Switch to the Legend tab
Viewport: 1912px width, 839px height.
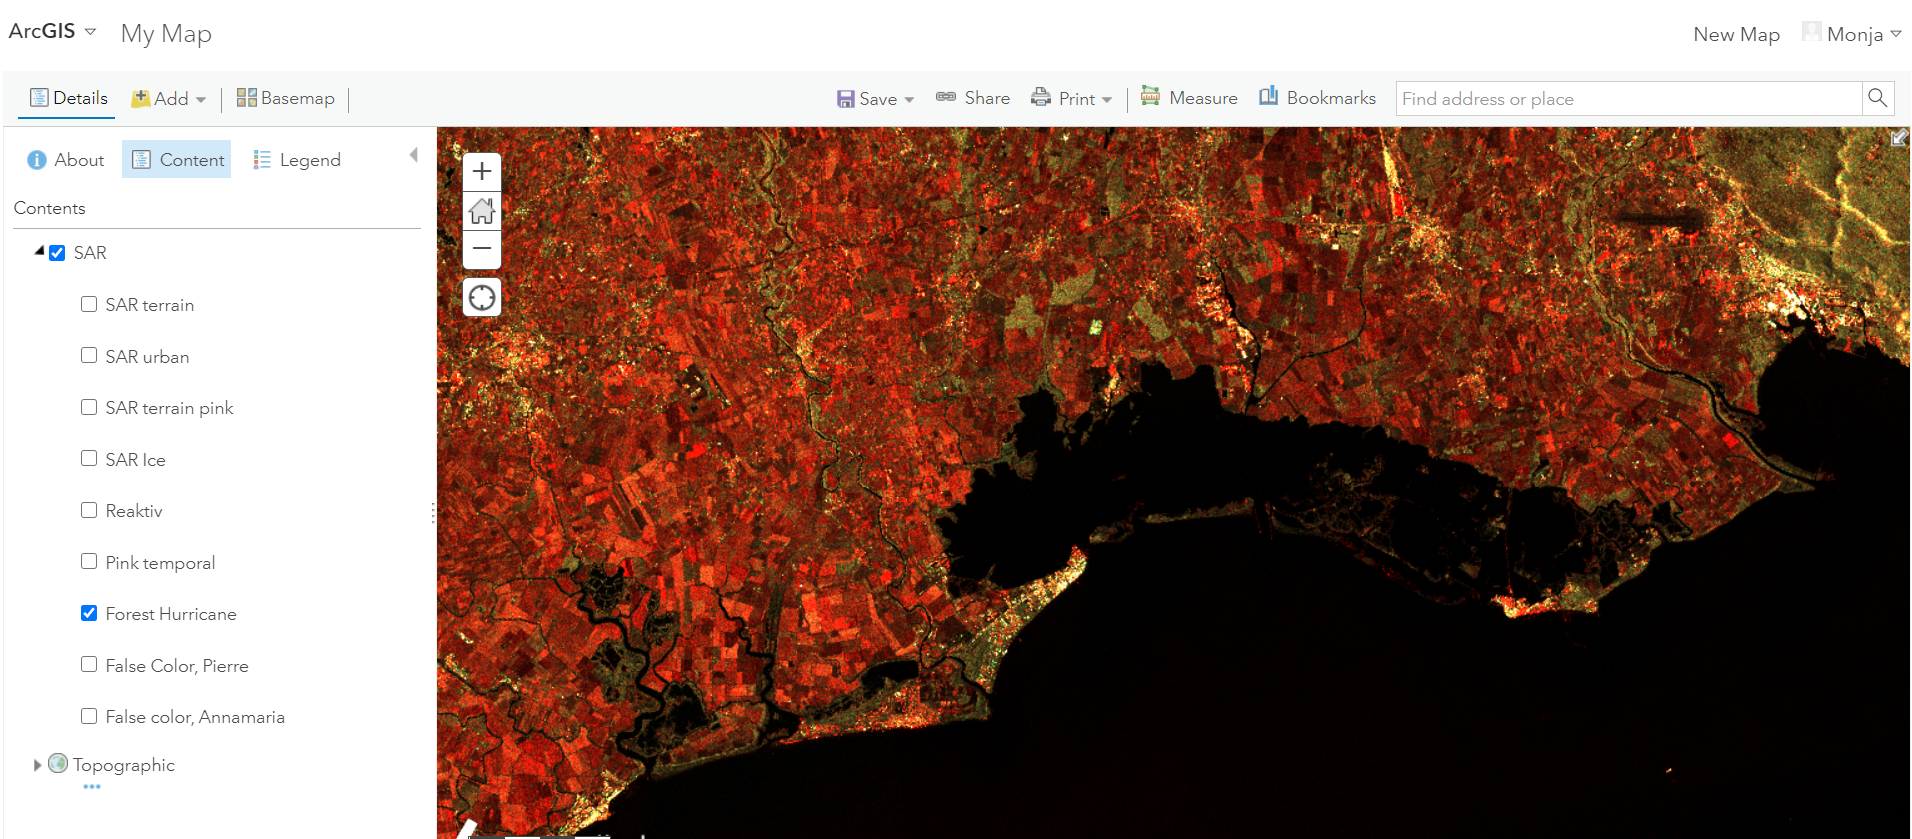(297, 160)
